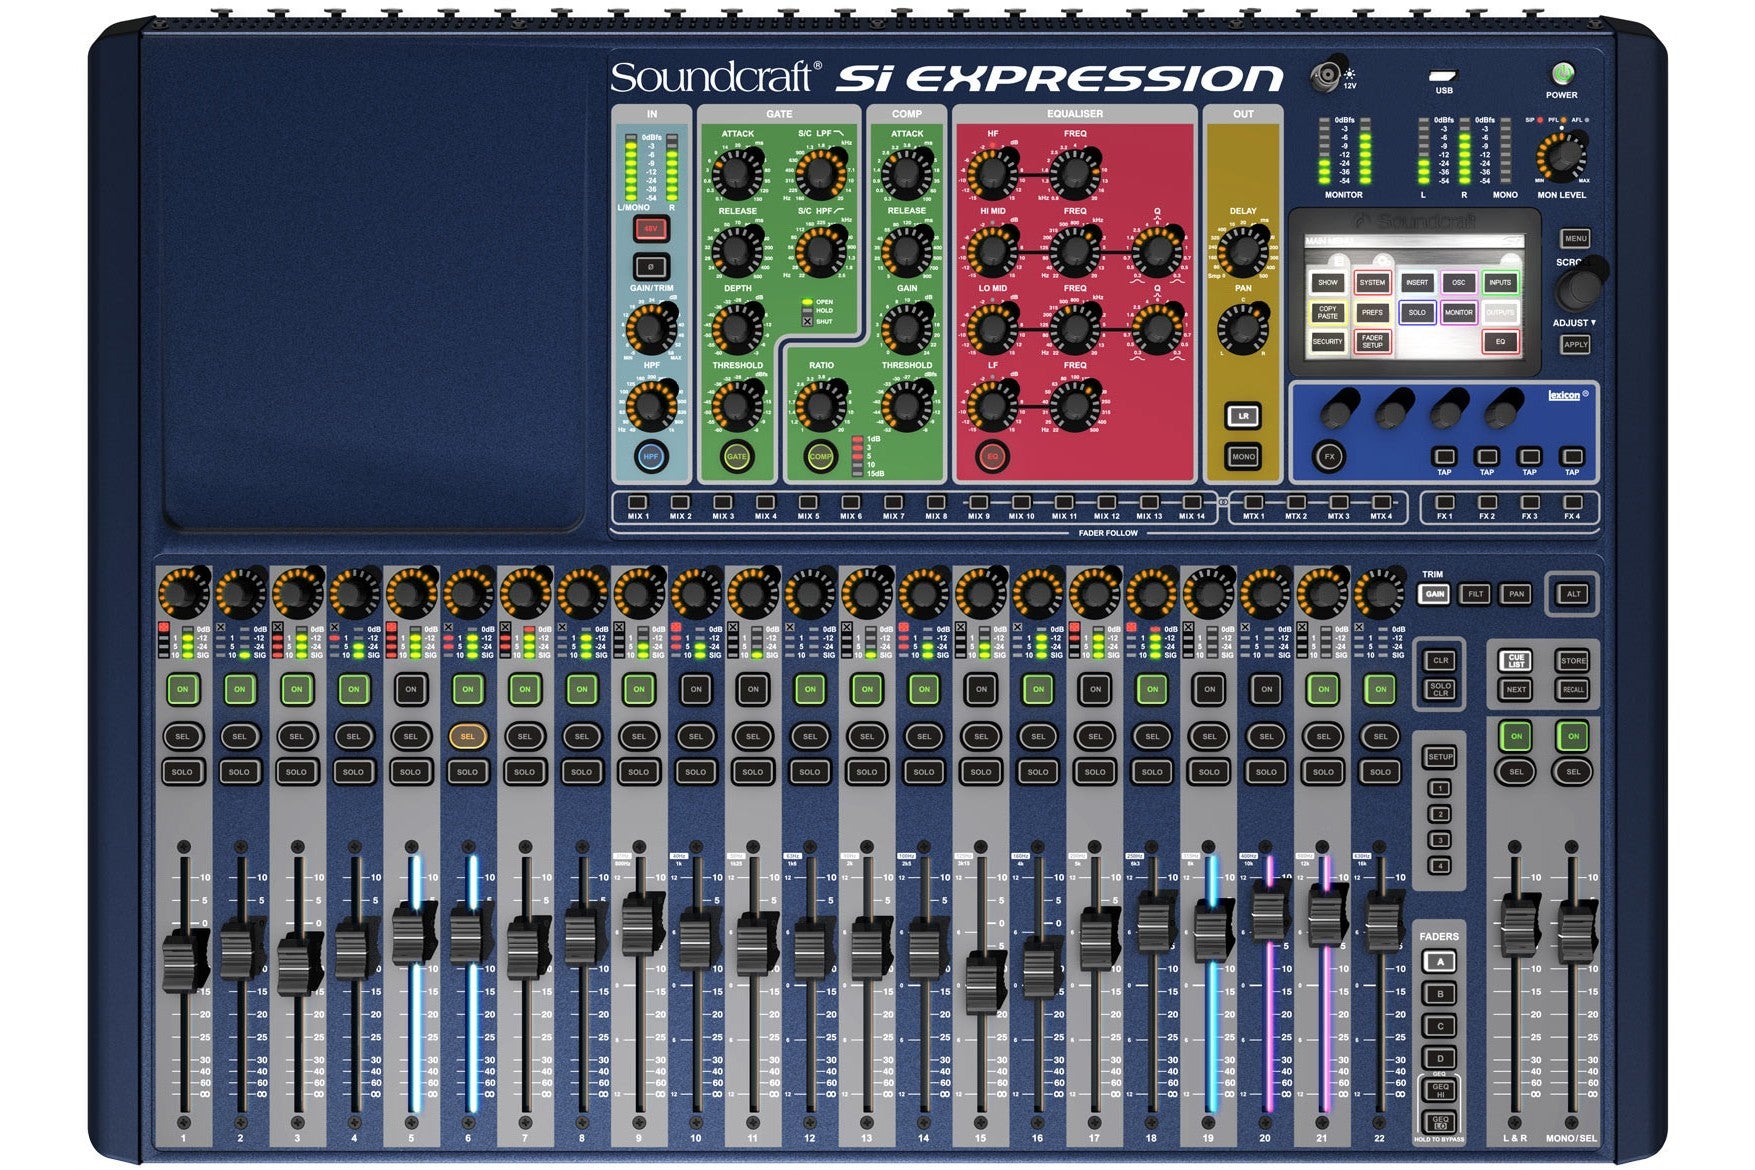Open OSC on the touchscreen menu
The image size is (1755, 1170).
point(1458,283)
